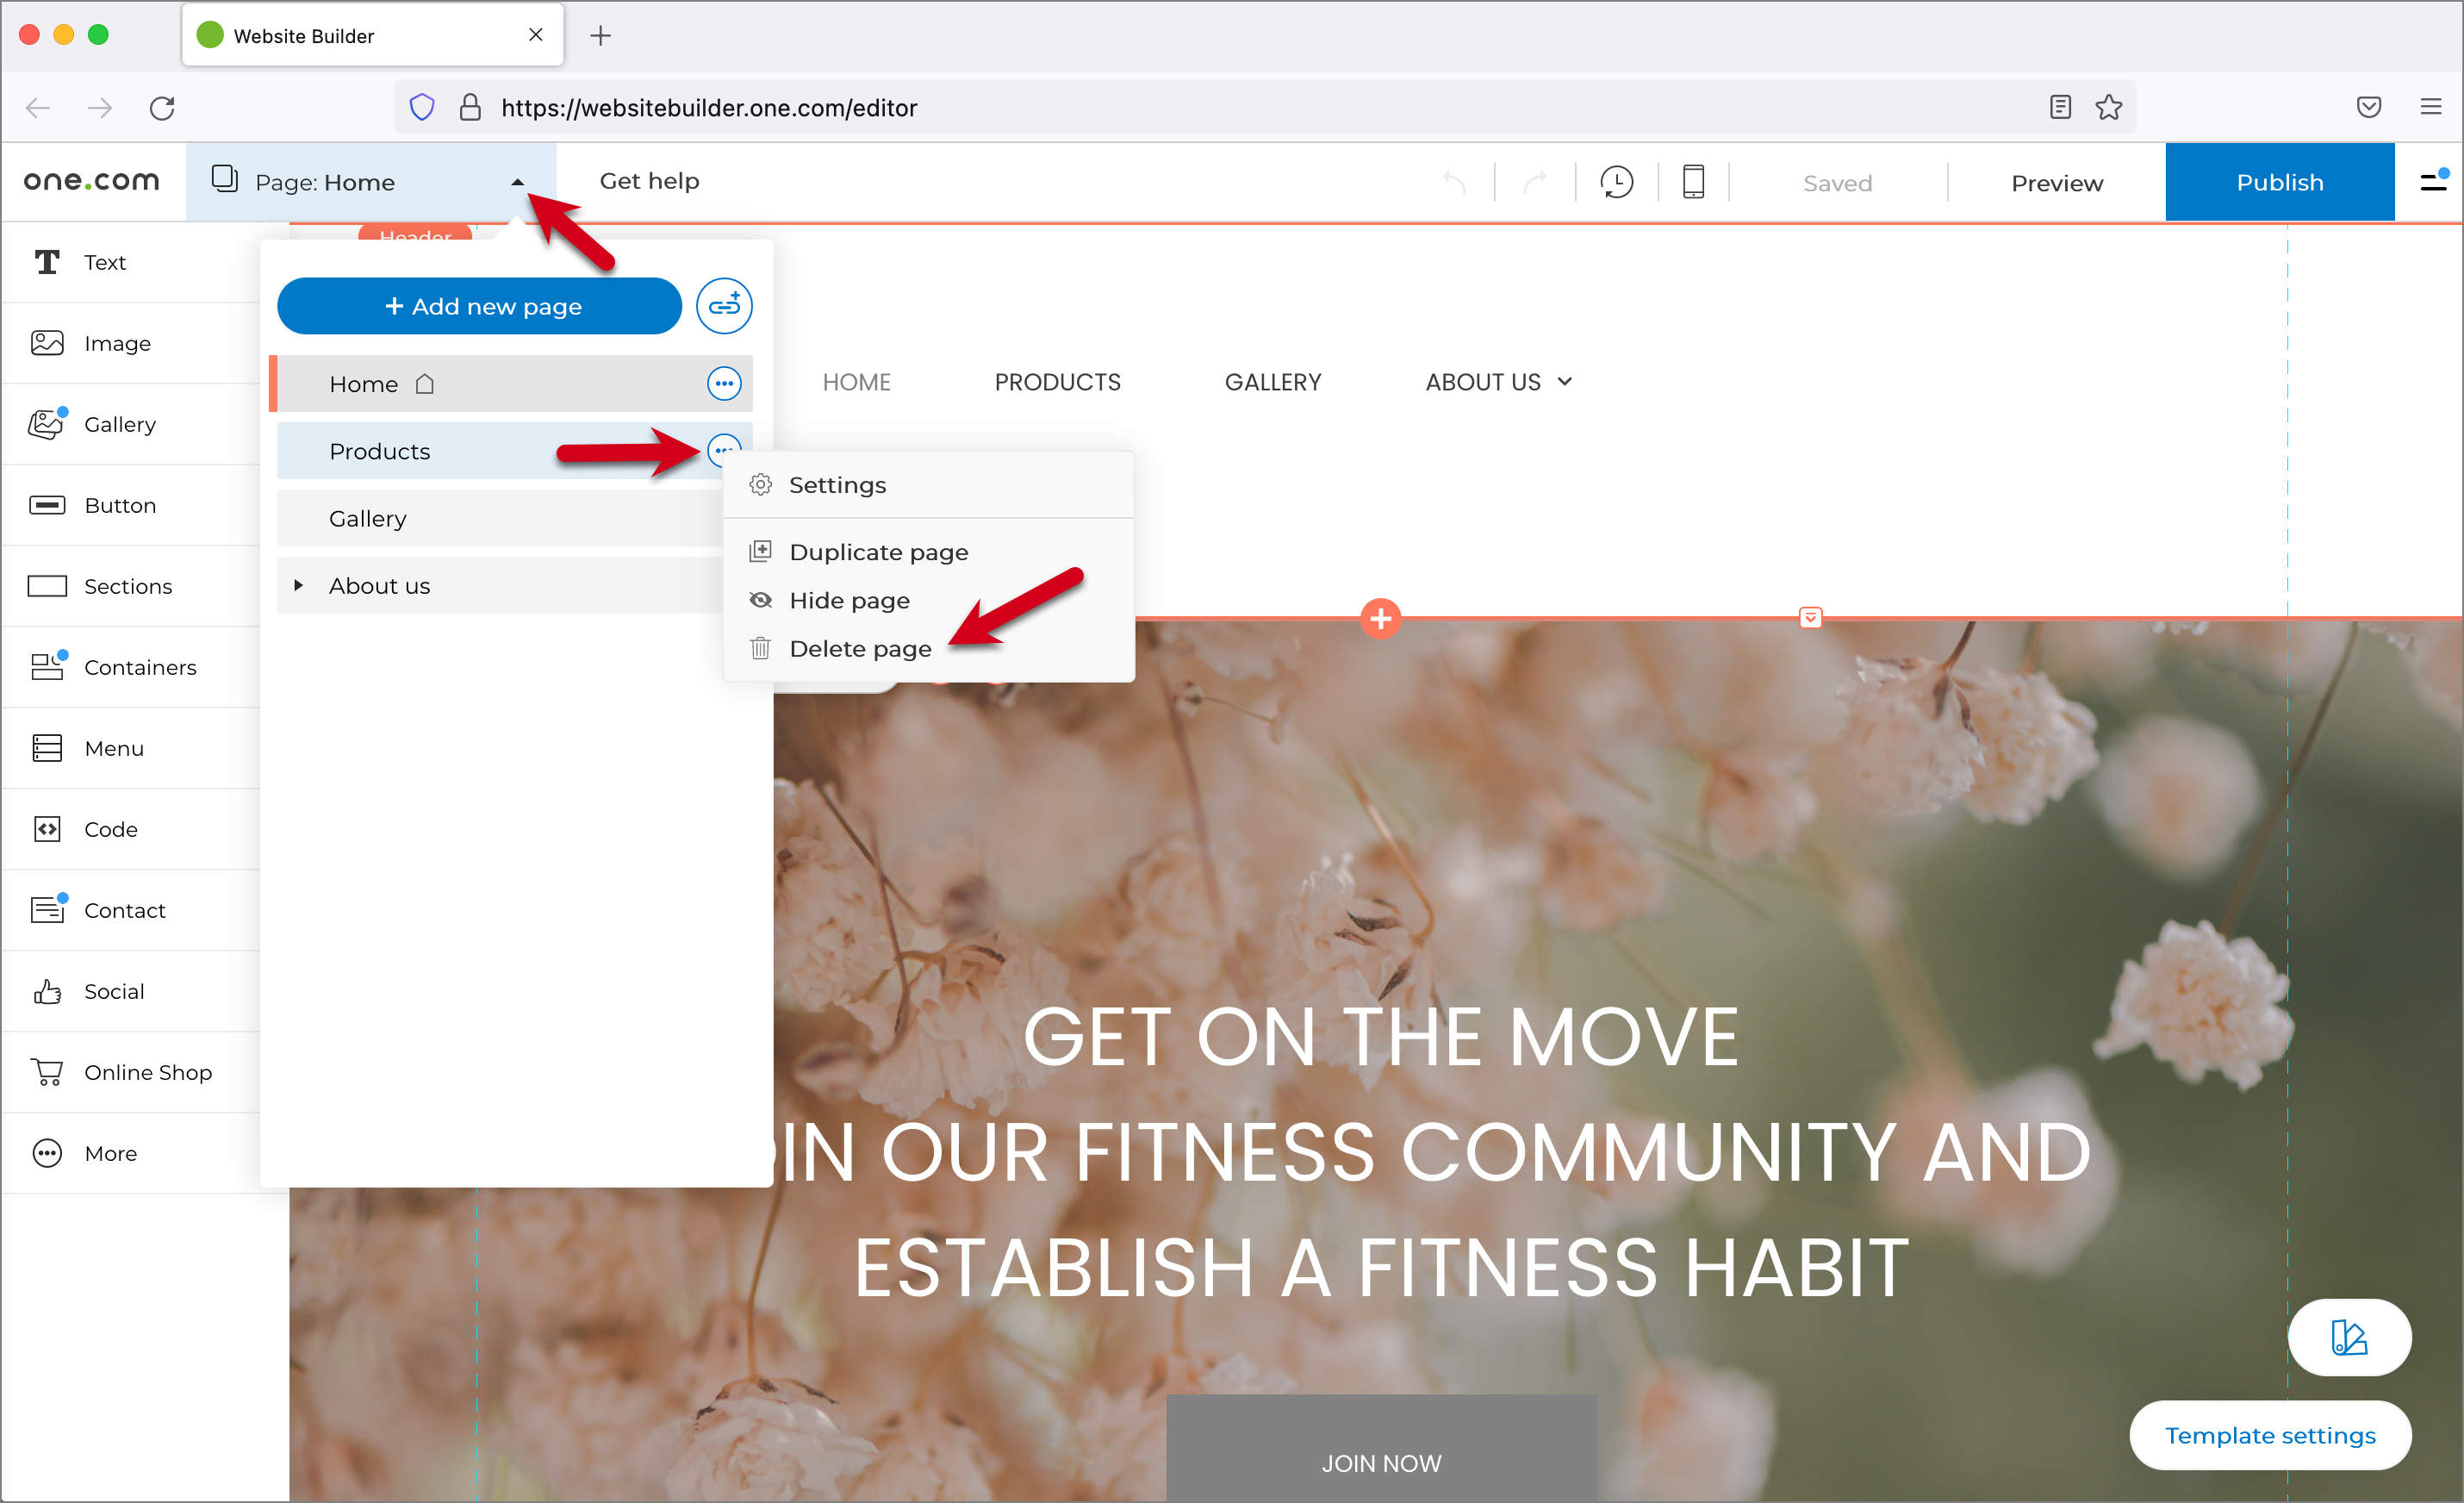Click the Add new page button
2464x1503 pixels.
(479, 306)
